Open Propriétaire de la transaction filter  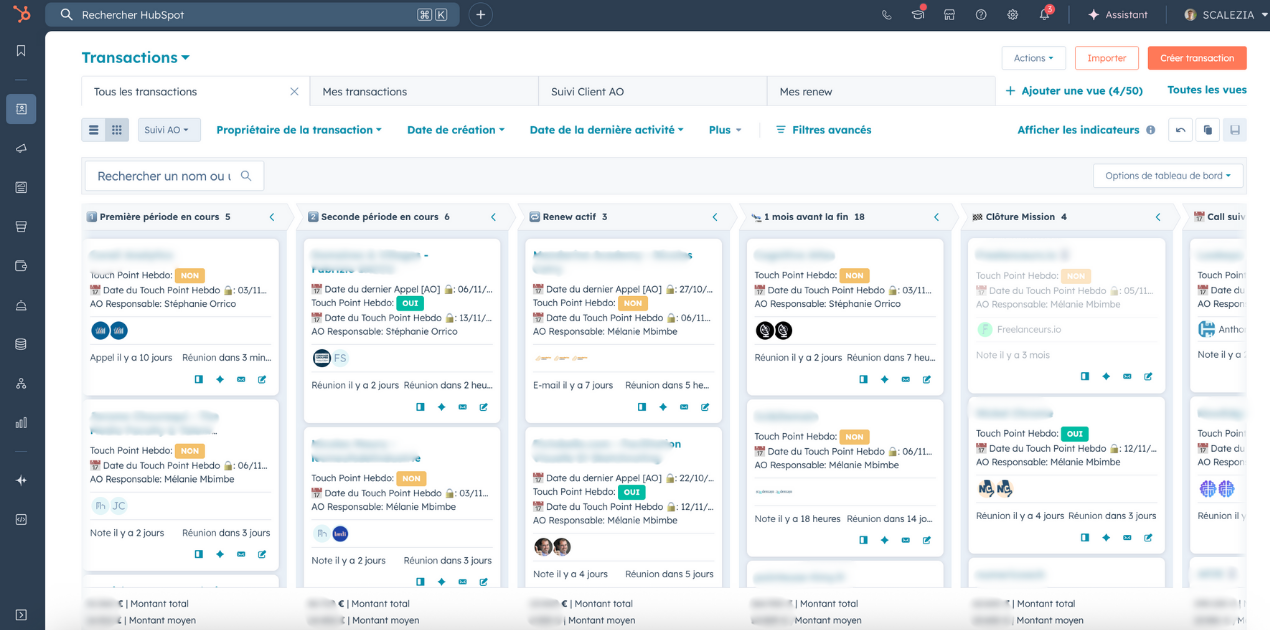pos(299,130)
